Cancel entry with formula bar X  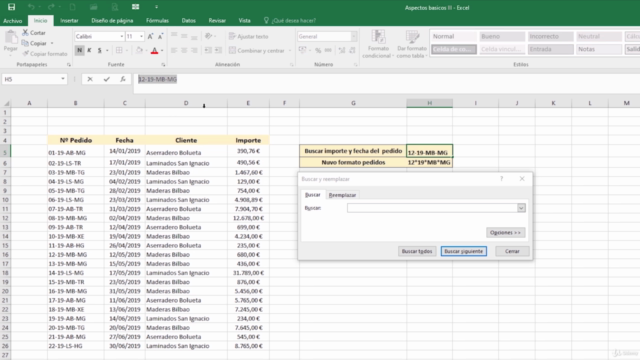coord(90,79)
